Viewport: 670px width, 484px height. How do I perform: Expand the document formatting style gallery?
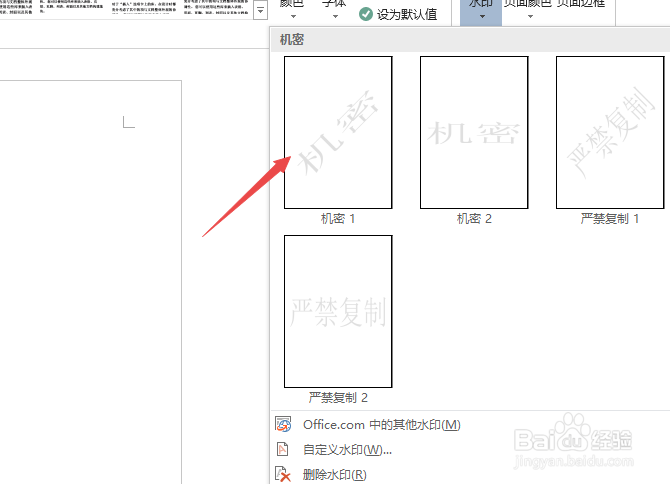coord(260,10)
